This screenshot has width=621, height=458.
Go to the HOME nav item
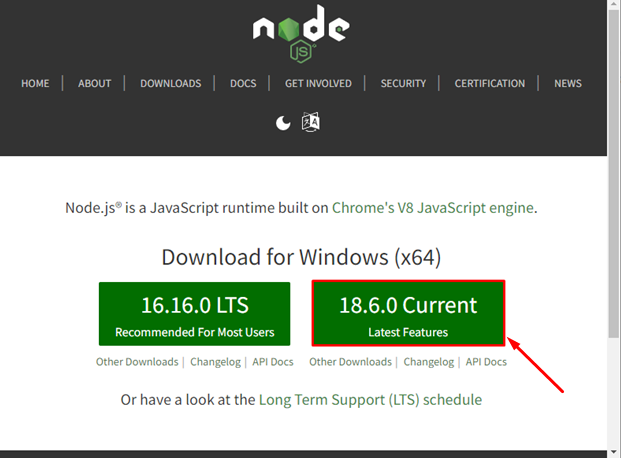35,84
